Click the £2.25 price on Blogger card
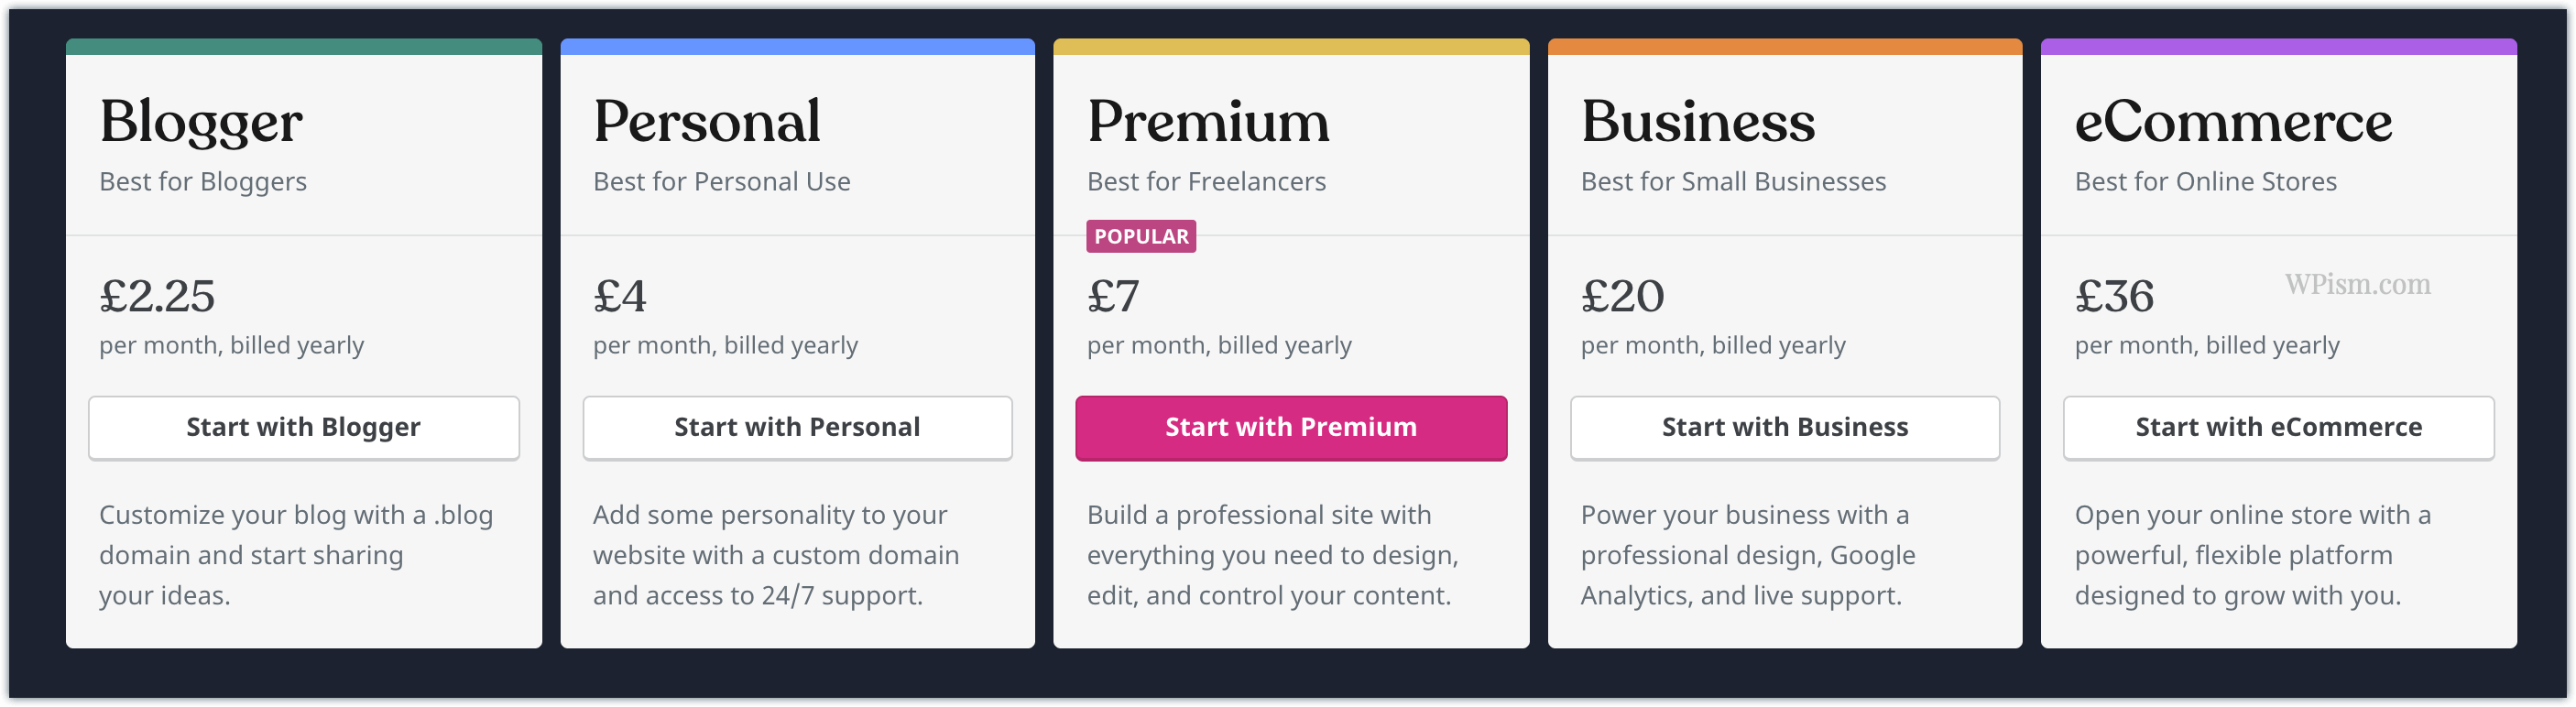This screenshot has height=707, width=2576. (x=157, y=296)
